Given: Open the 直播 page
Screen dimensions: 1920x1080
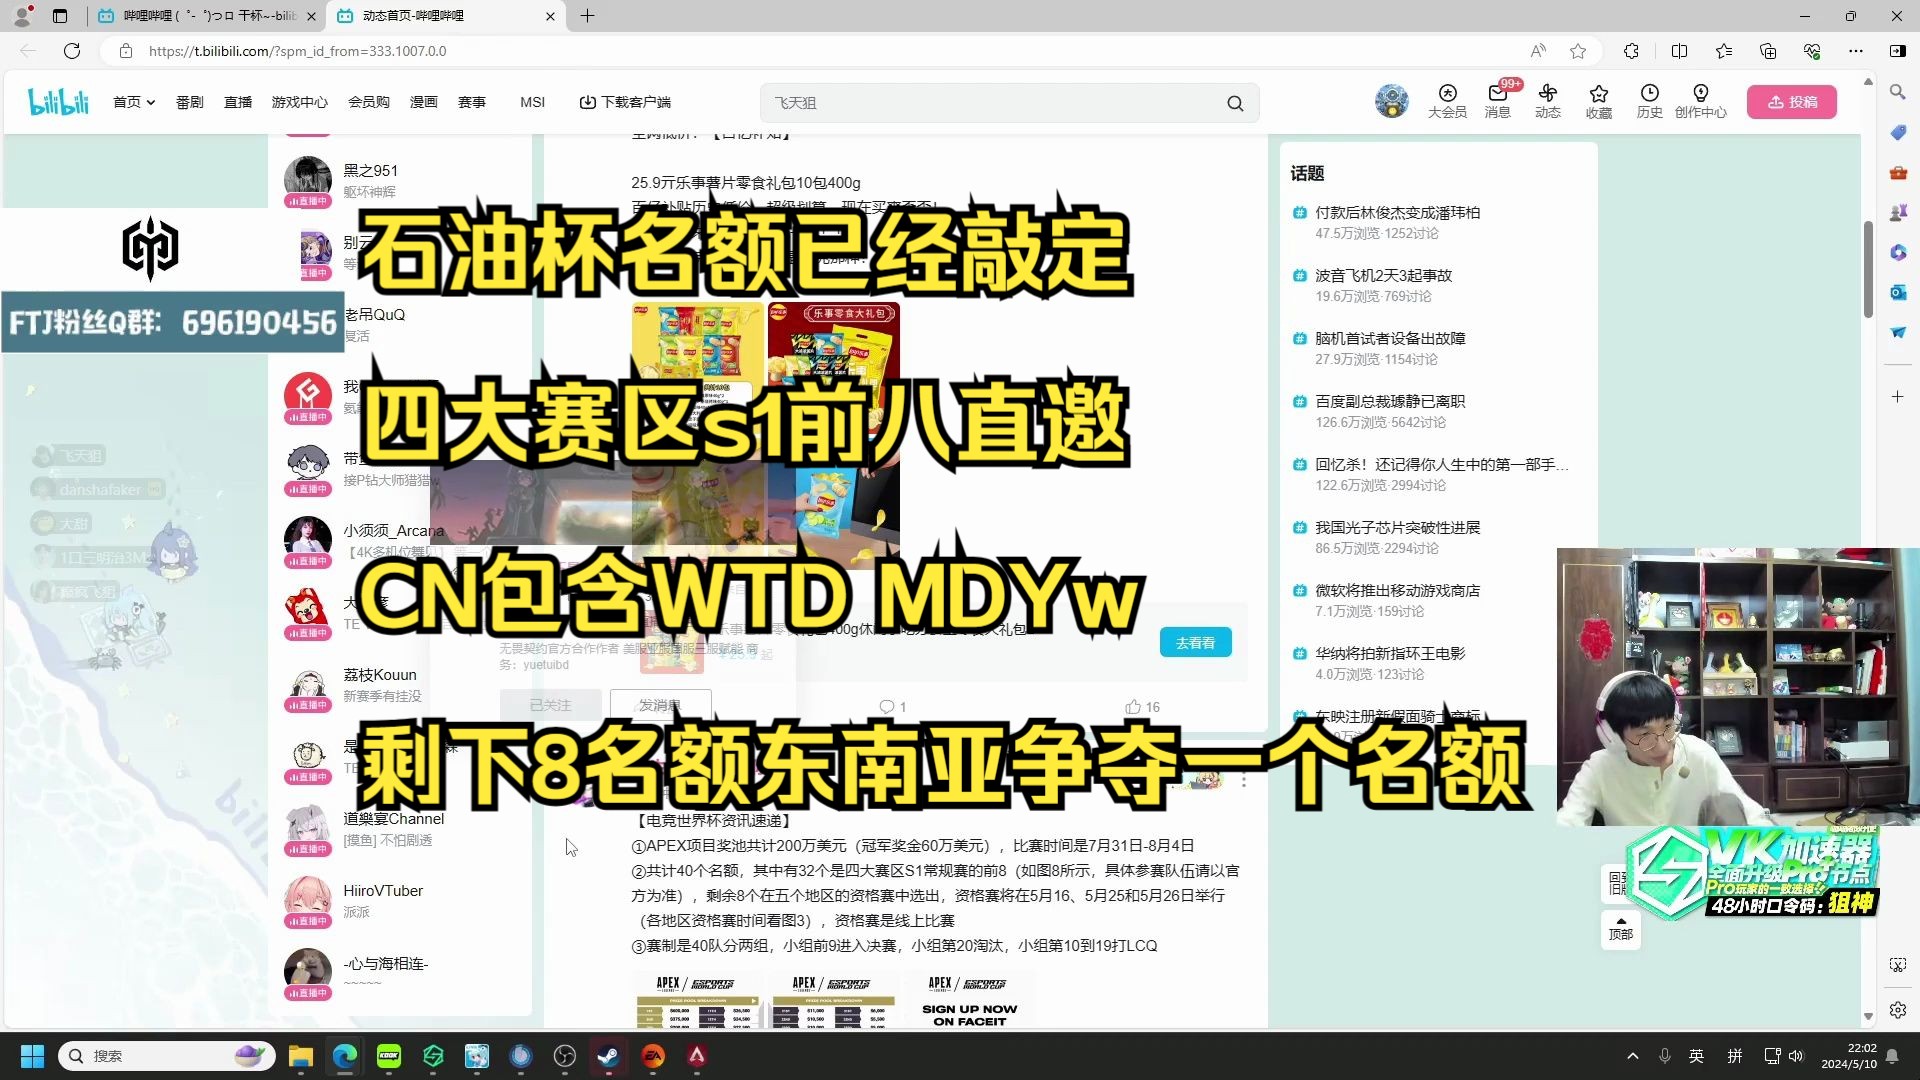Looking at the screenshot, I should pyautogui.click(x=238, y=102).
